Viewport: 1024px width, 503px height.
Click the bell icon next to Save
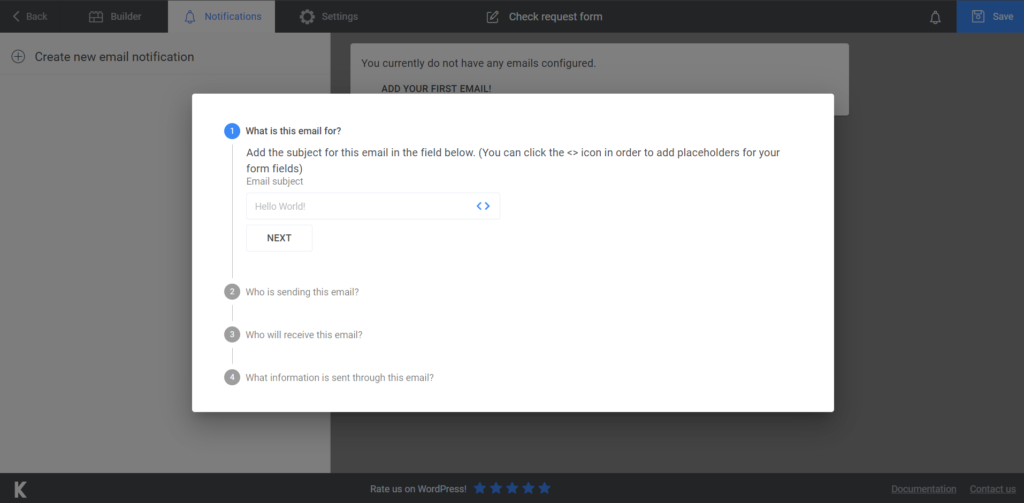pyautogui.click(x=935, y=18)
